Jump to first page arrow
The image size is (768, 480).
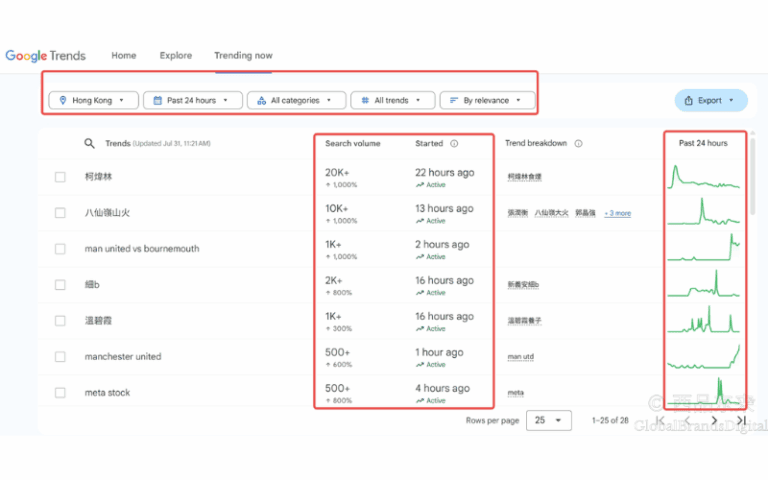660,420
